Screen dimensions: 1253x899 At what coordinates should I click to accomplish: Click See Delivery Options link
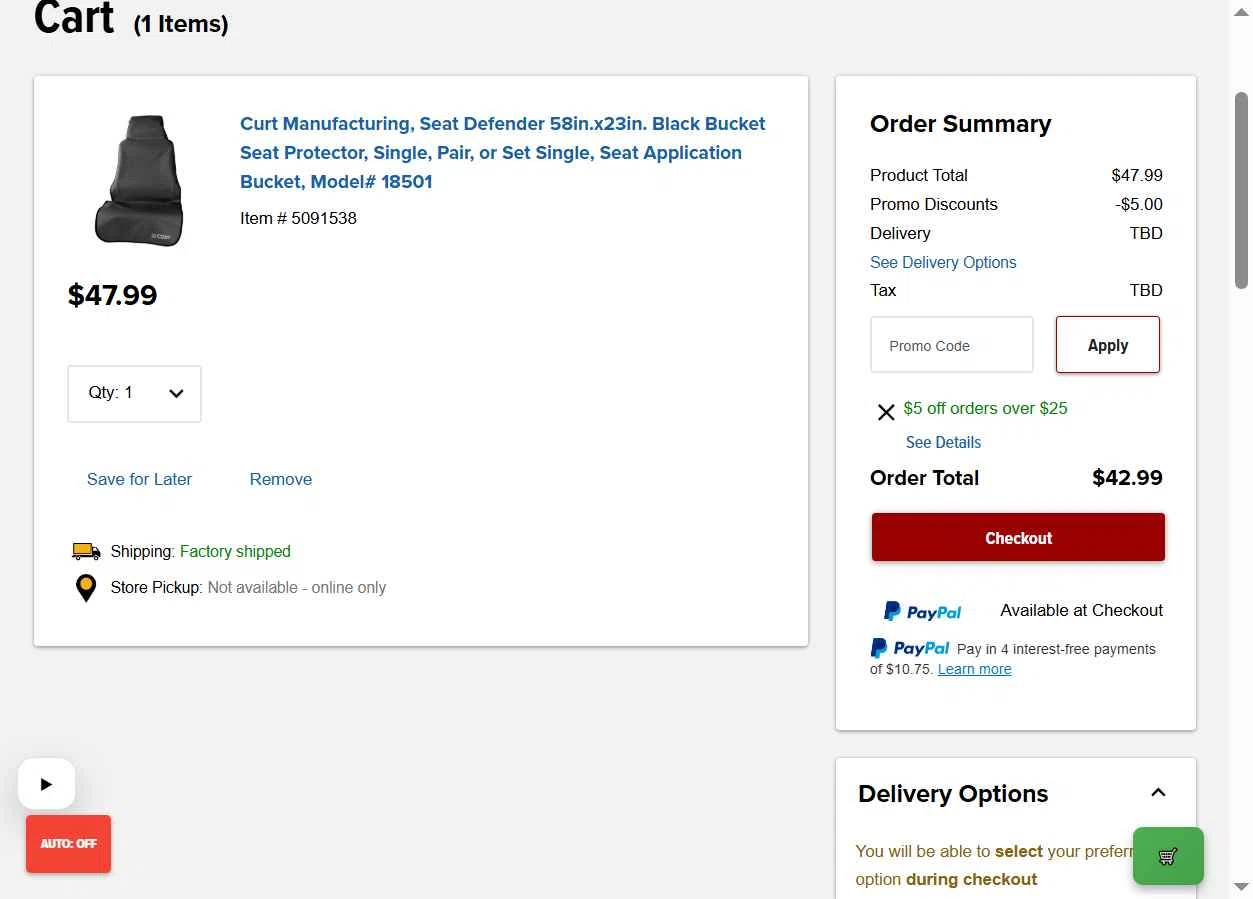[x=943, y=262]
